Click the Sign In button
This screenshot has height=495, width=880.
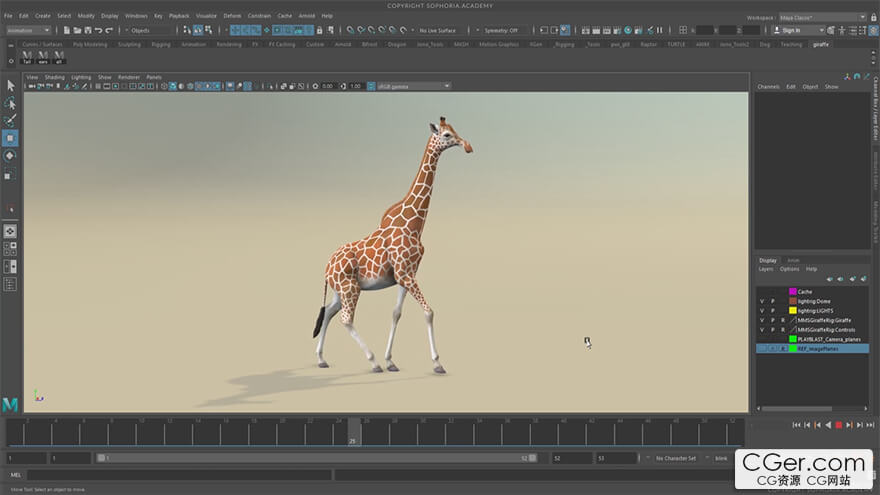point(794,30)
